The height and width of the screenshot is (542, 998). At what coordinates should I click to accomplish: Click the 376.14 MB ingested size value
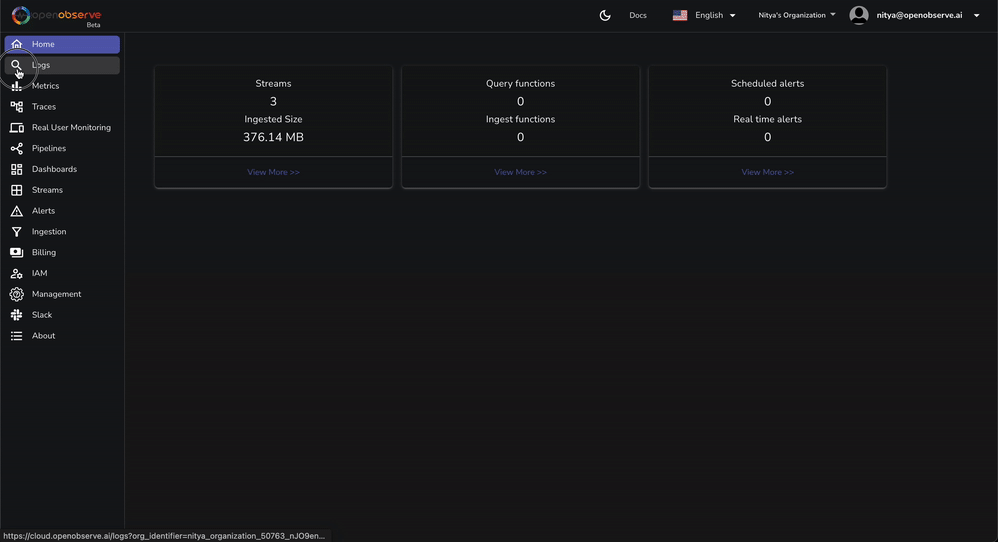tap(273, 137)
